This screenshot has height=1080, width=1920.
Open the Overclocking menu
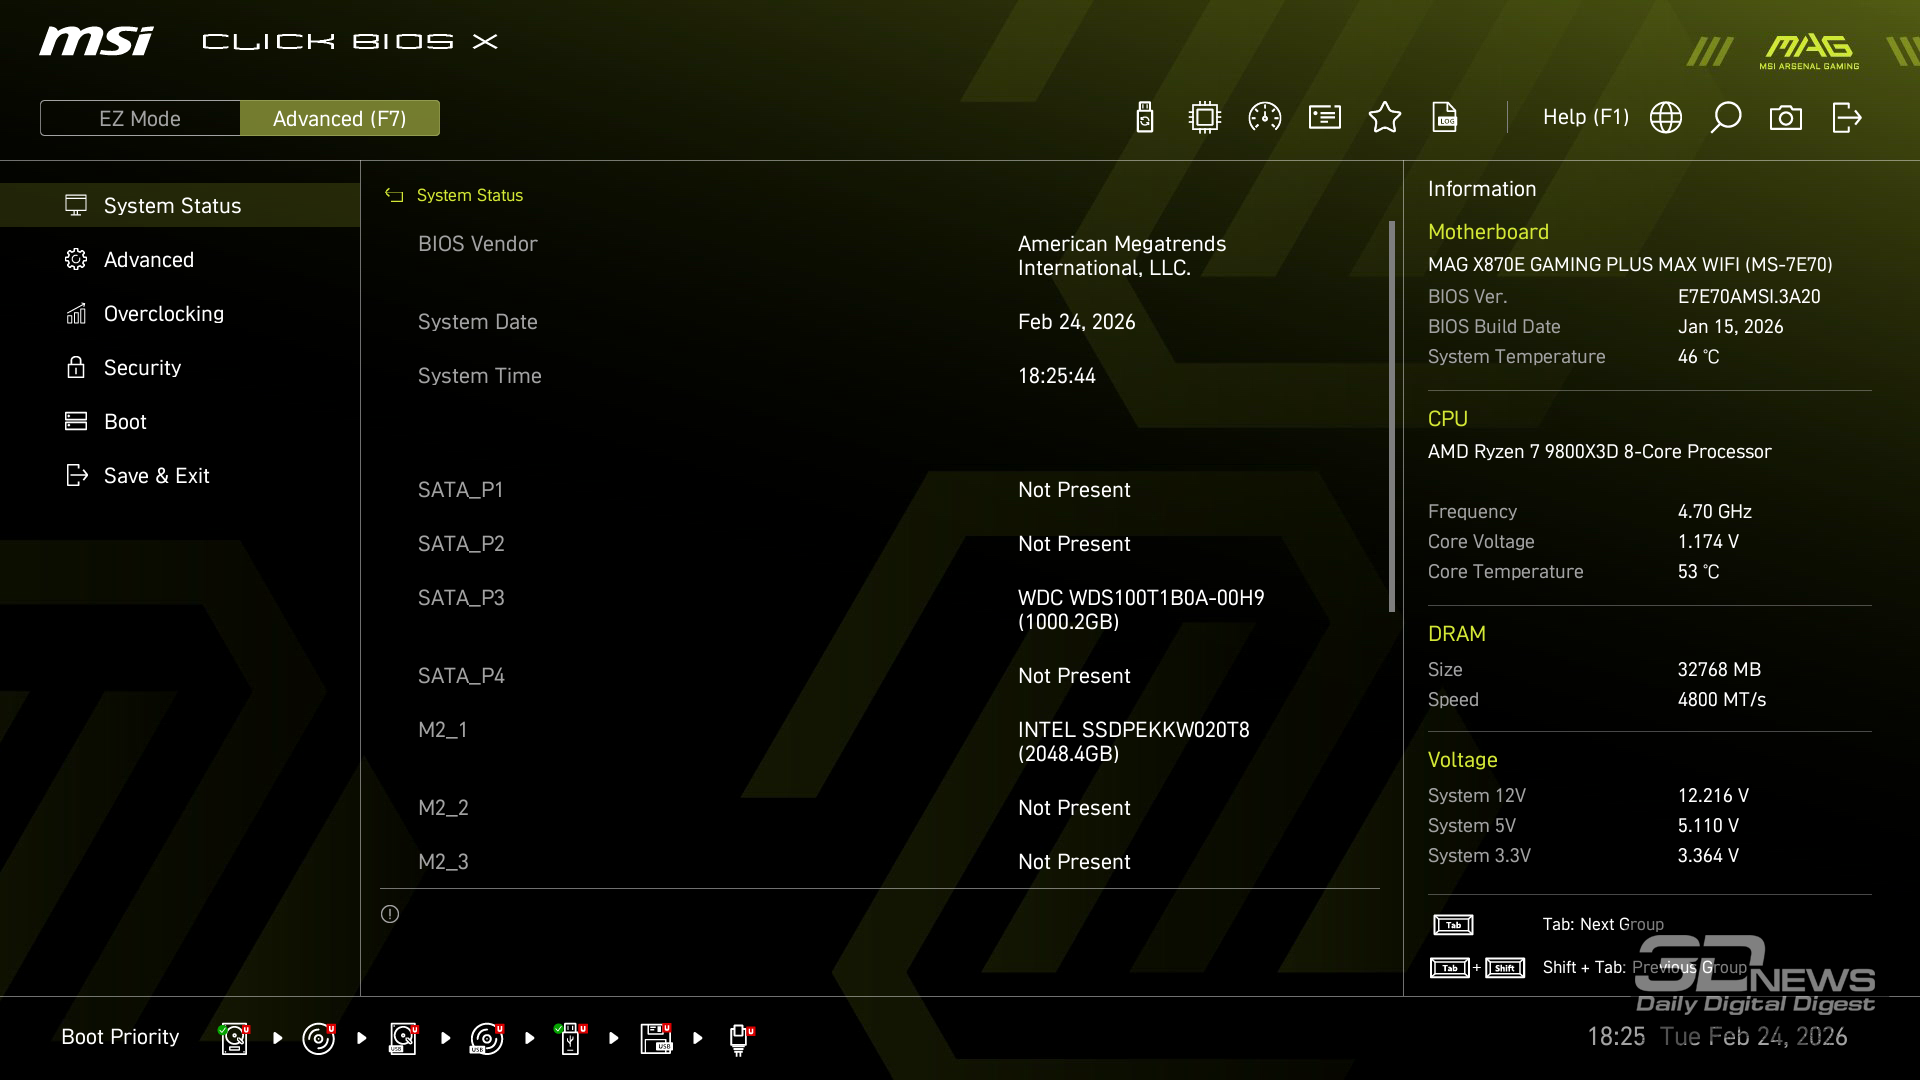(x=164, y=314)
